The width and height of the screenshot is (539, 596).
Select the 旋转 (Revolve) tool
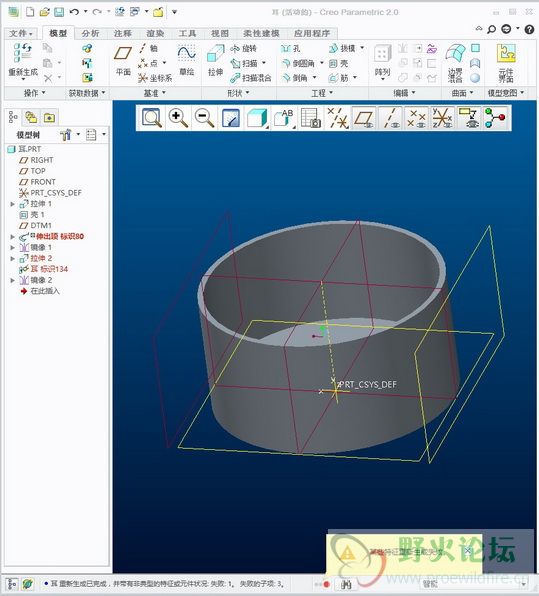pos(243,48)
